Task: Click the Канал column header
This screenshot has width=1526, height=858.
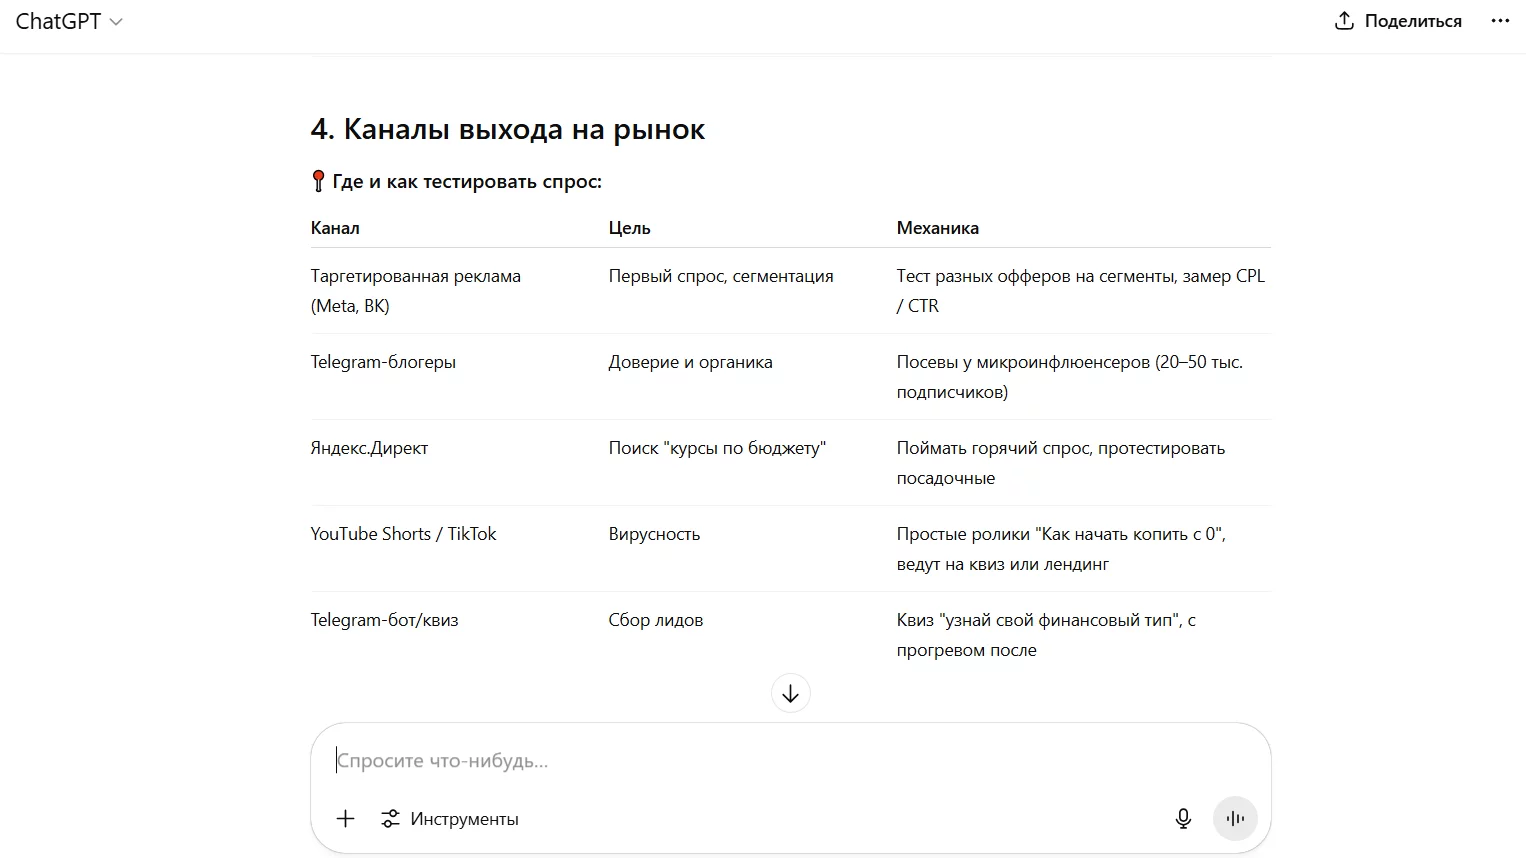Action: pos(335,228)
